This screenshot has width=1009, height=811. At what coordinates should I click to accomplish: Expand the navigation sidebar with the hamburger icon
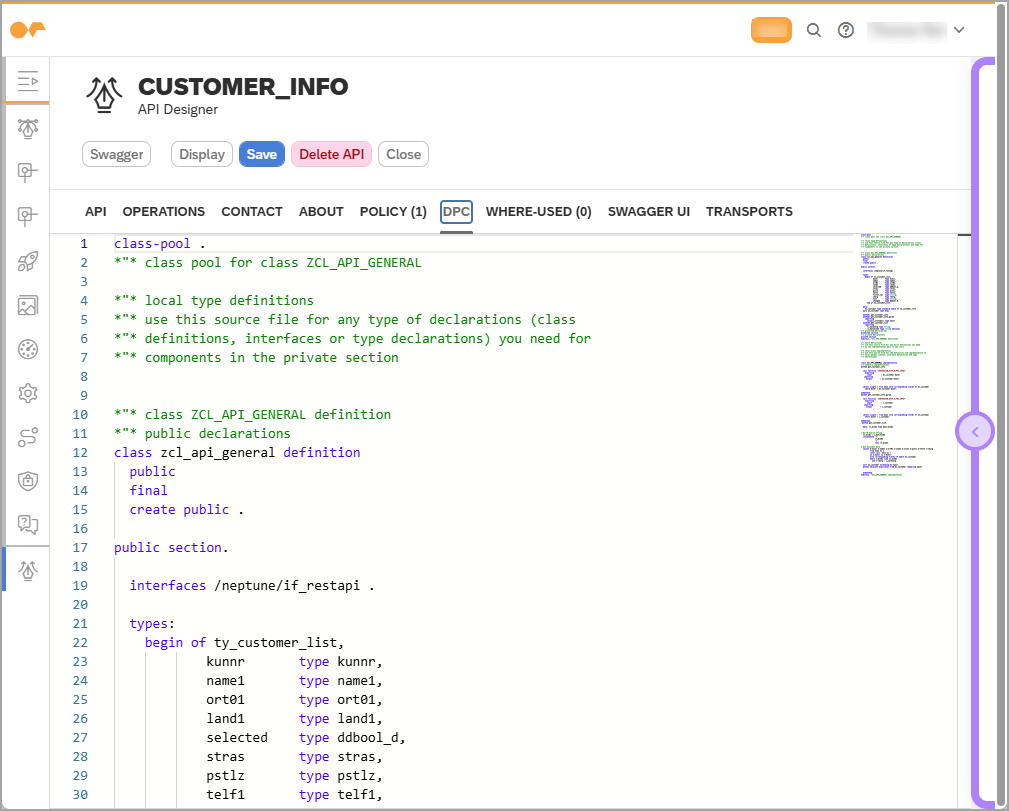pos(27,81)
